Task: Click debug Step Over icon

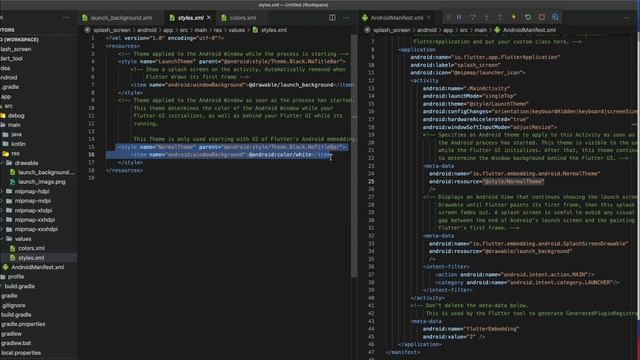Action: tap(473, 17)
